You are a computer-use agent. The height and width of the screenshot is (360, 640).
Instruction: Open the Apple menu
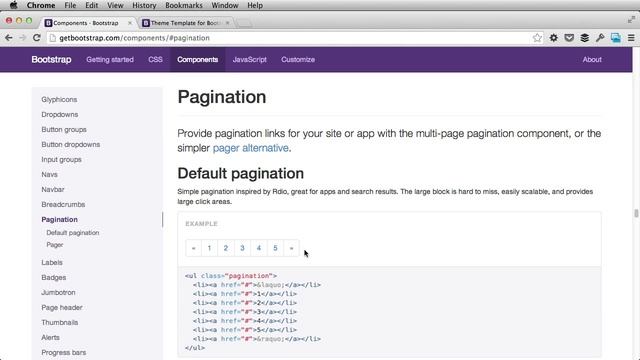[x=13, y=5]
